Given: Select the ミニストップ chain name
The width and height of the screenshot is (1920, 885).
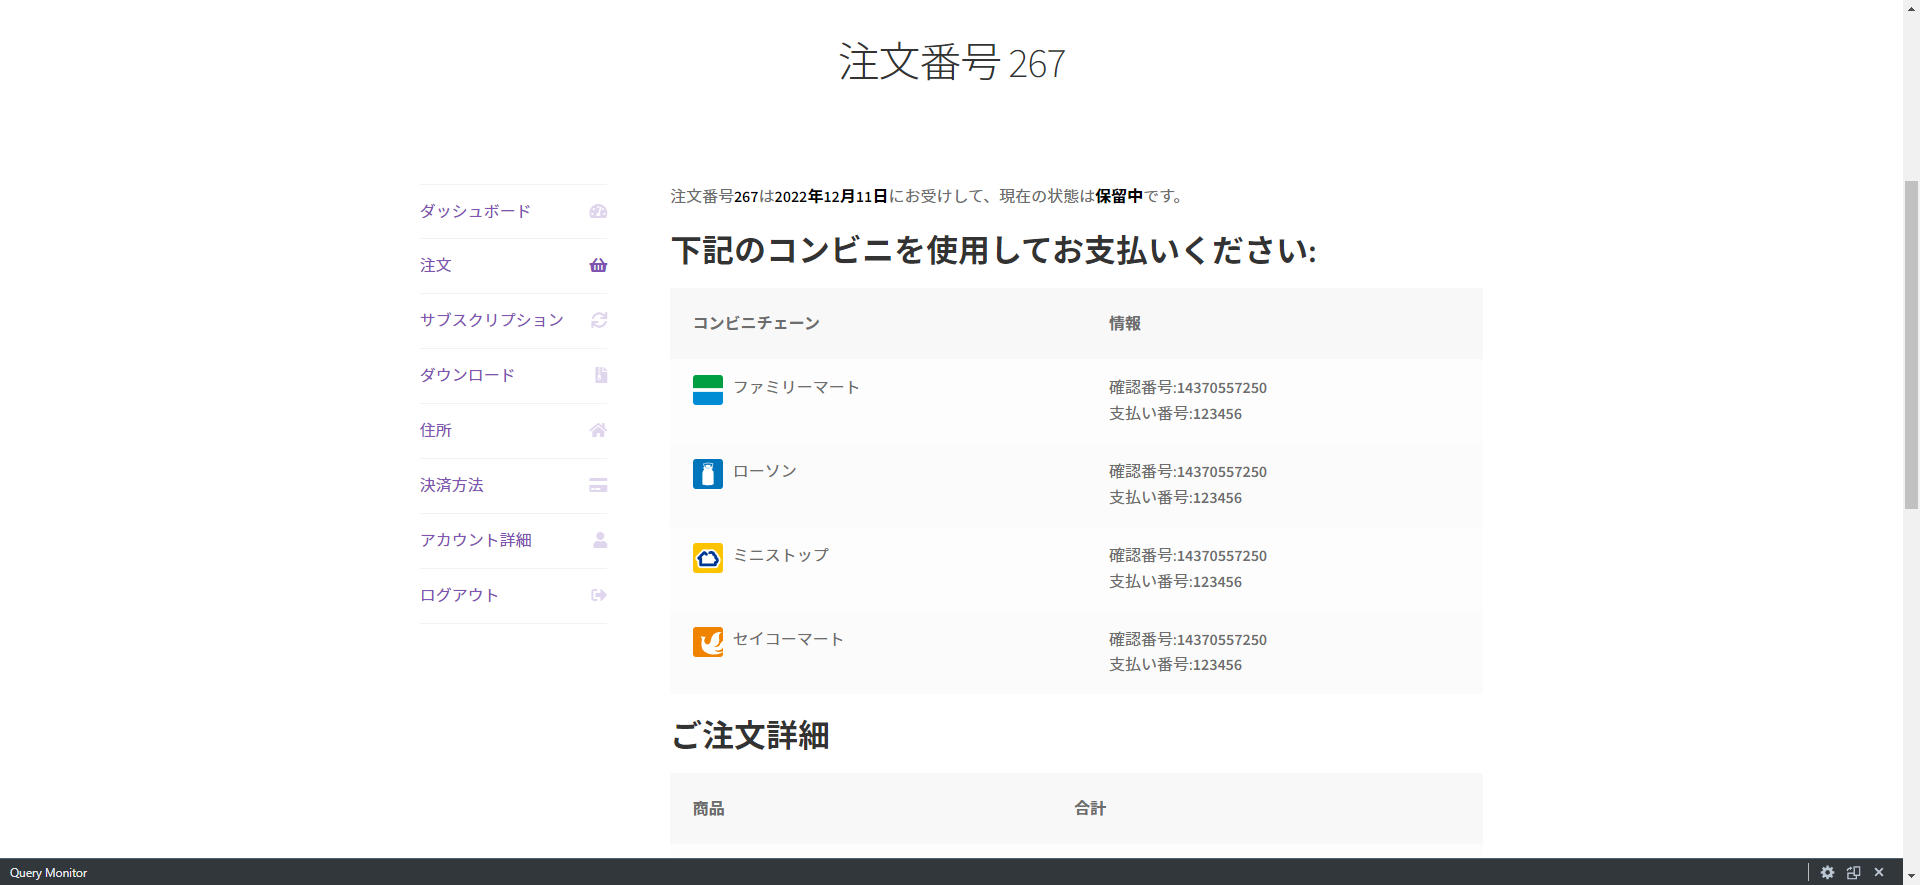Looking at the screenshot, I should click(781, 555).
